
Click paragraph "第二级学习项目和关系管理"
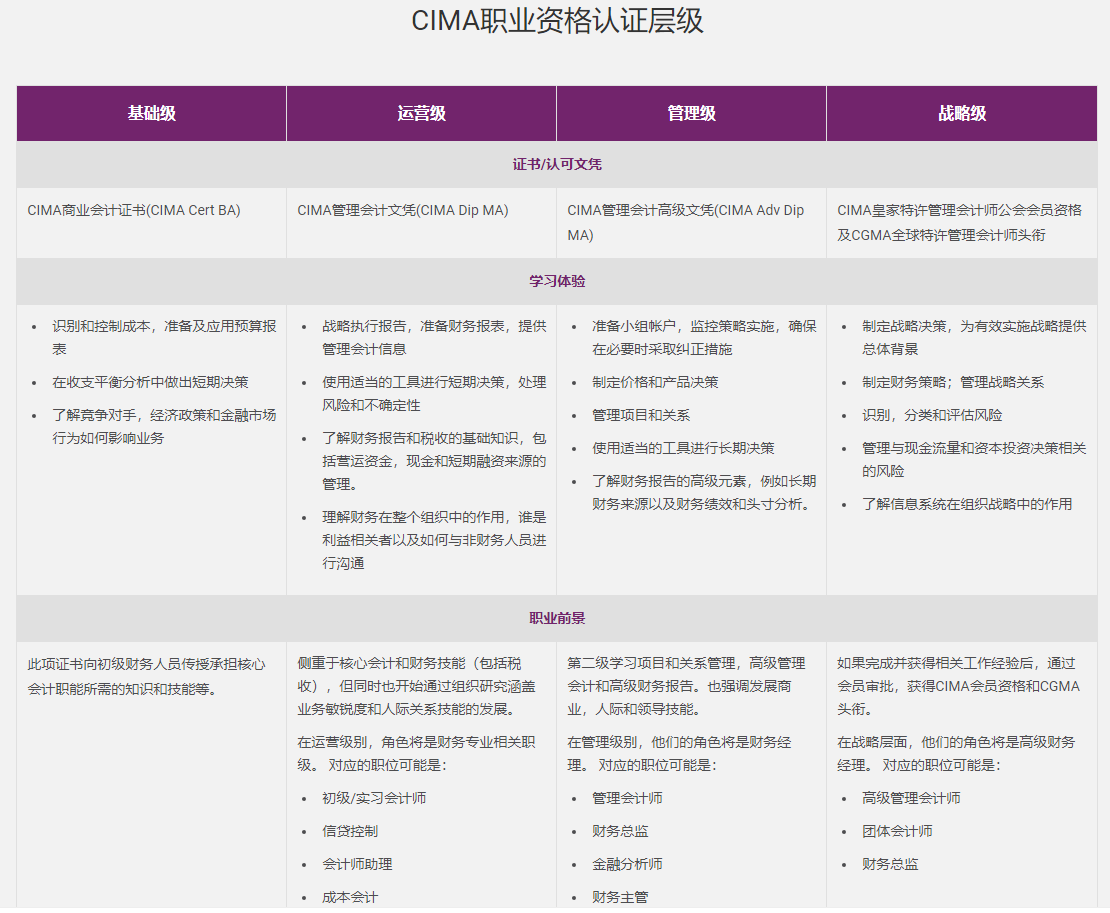(686, 687)
